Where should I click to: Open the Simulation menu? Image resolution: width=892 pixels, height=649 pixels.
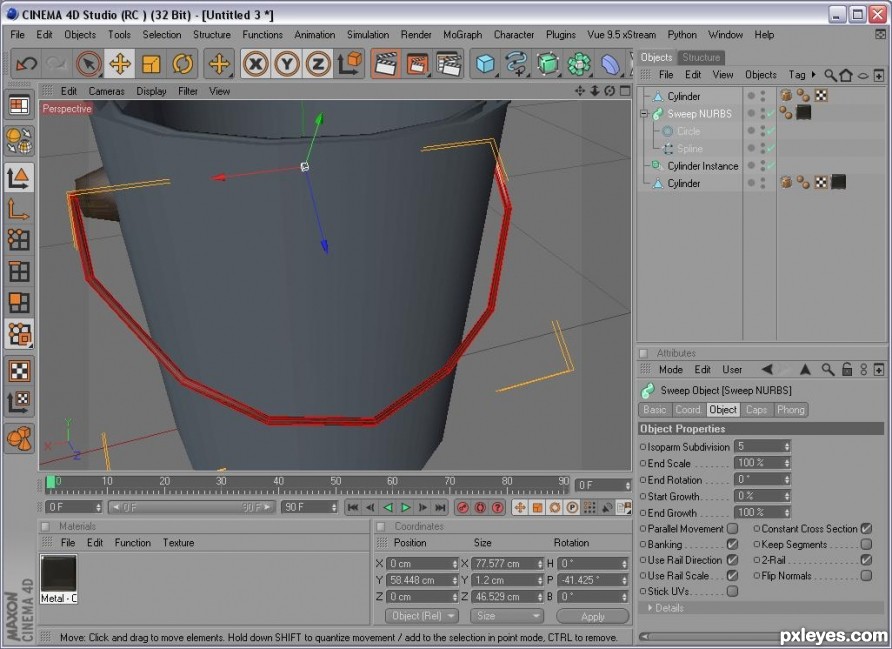tap(368, 35)
